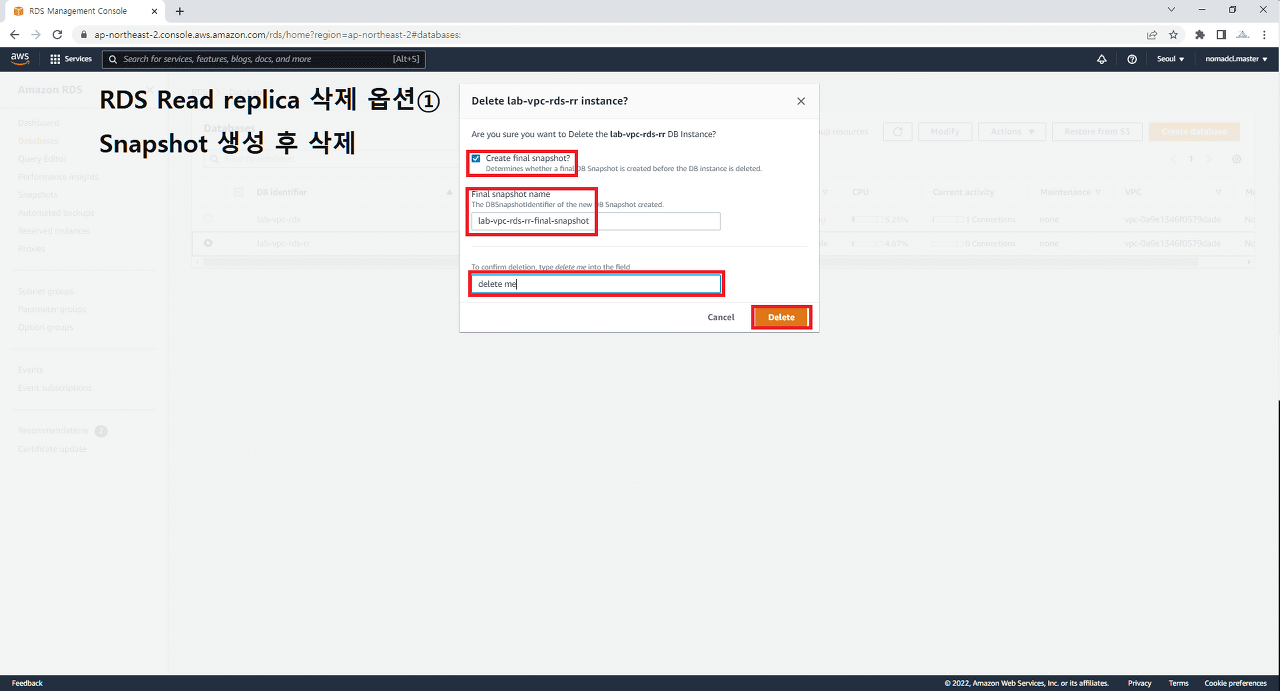Screen dimensions: 1280x691
Task: Close the Delete instance dialog with X
Action: point(800,101)
